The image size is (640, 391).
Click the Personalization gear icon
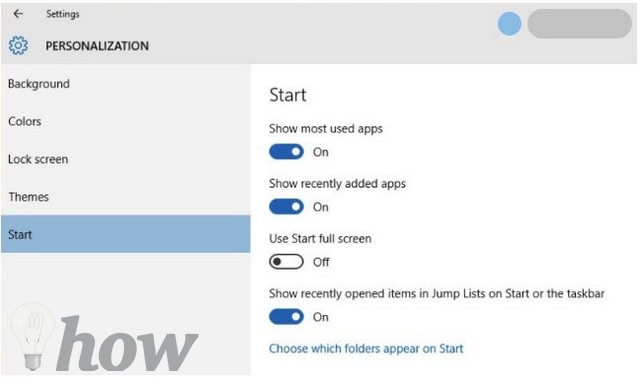(x=18, y=45)
